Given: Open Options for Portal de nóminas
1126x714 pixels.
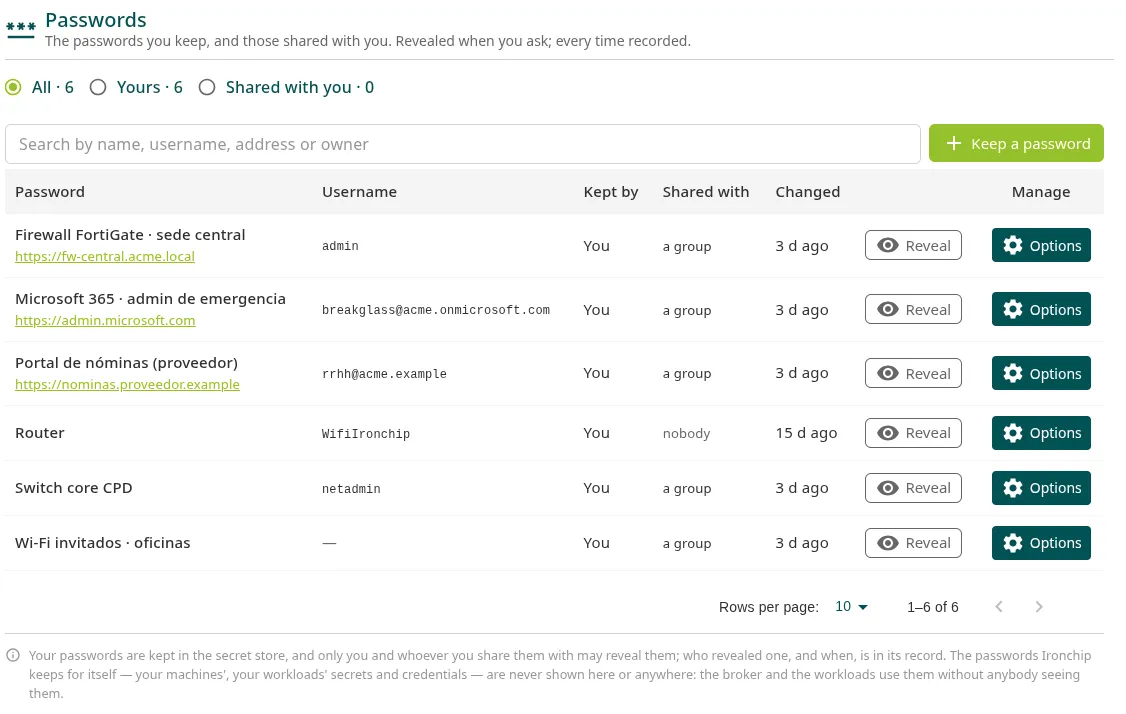Looking at the screenshot, I should click(x=1041, y=374).
